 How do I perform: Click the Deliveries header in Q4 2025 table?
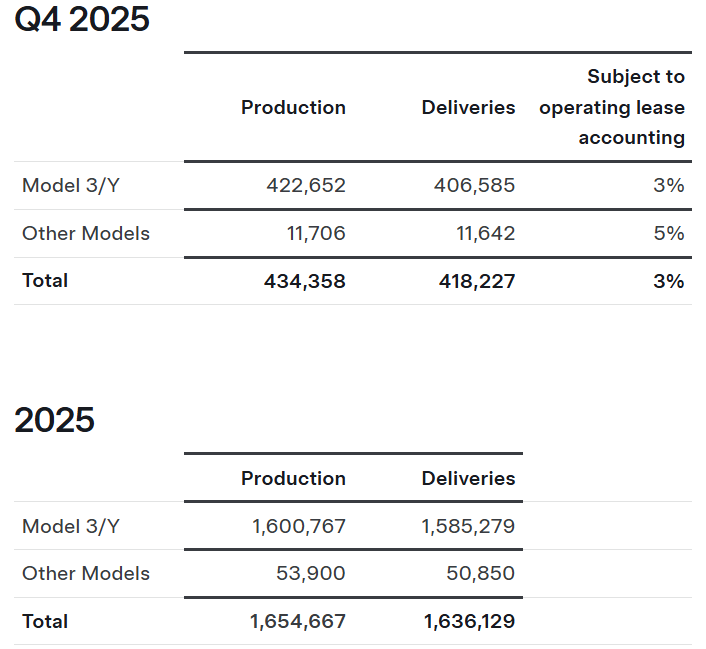click(x=468, y=107)
